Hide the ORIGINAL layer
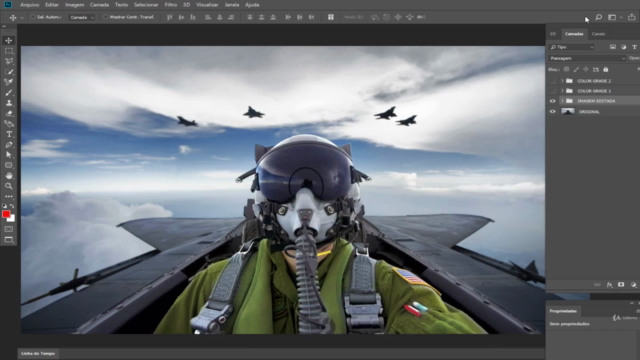 click(x=553, y=111)
